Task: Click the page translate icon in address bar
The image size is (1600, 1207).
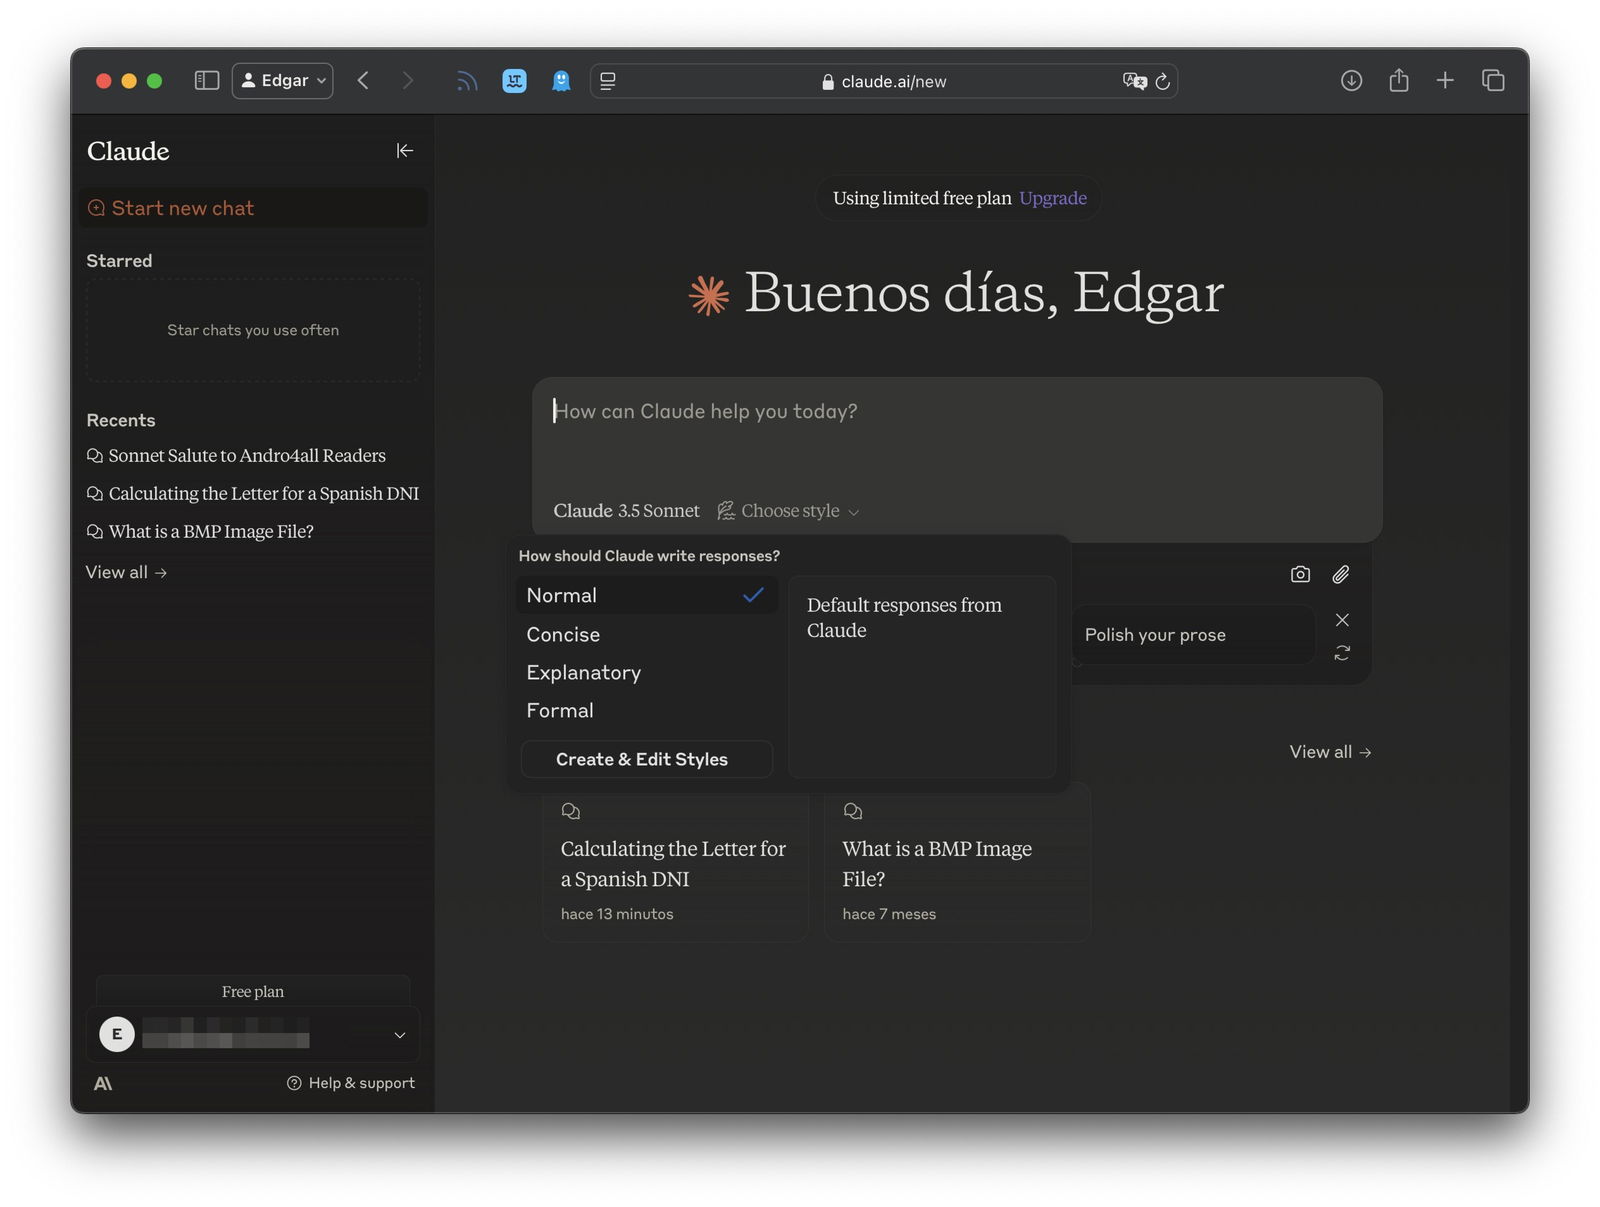Action: pyautogui.click(x=1134, y=81)
